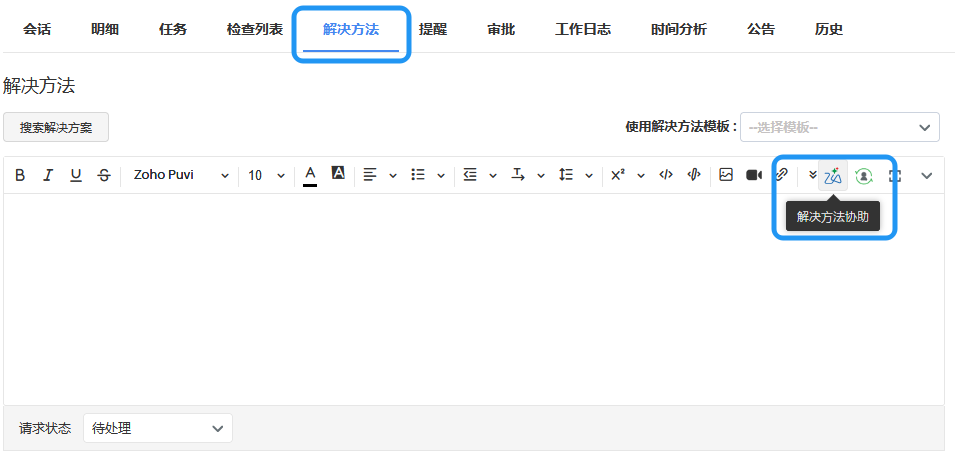Click the superscript X² icon
This screenshot has height=455, width=958.
618,175
